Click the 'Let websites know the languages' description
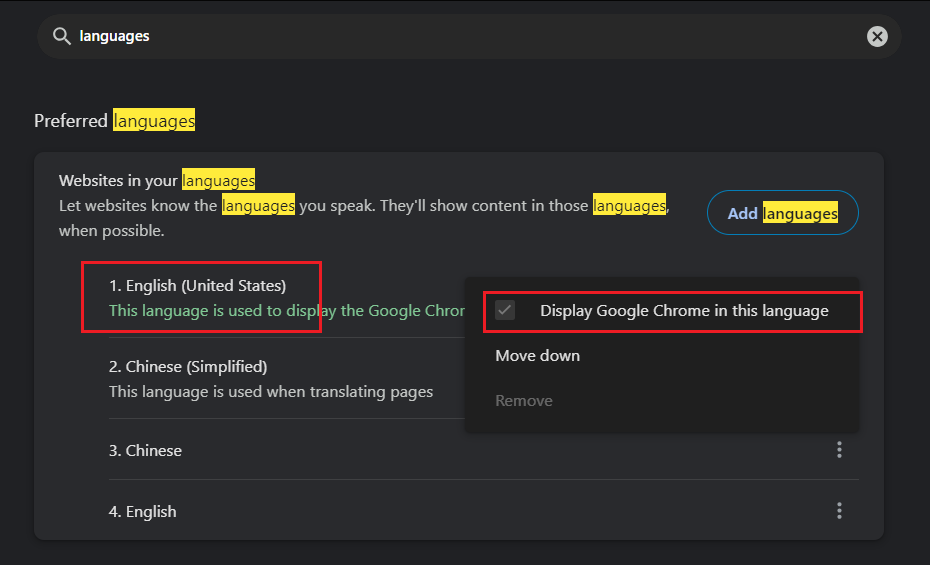 click(364, 218)
